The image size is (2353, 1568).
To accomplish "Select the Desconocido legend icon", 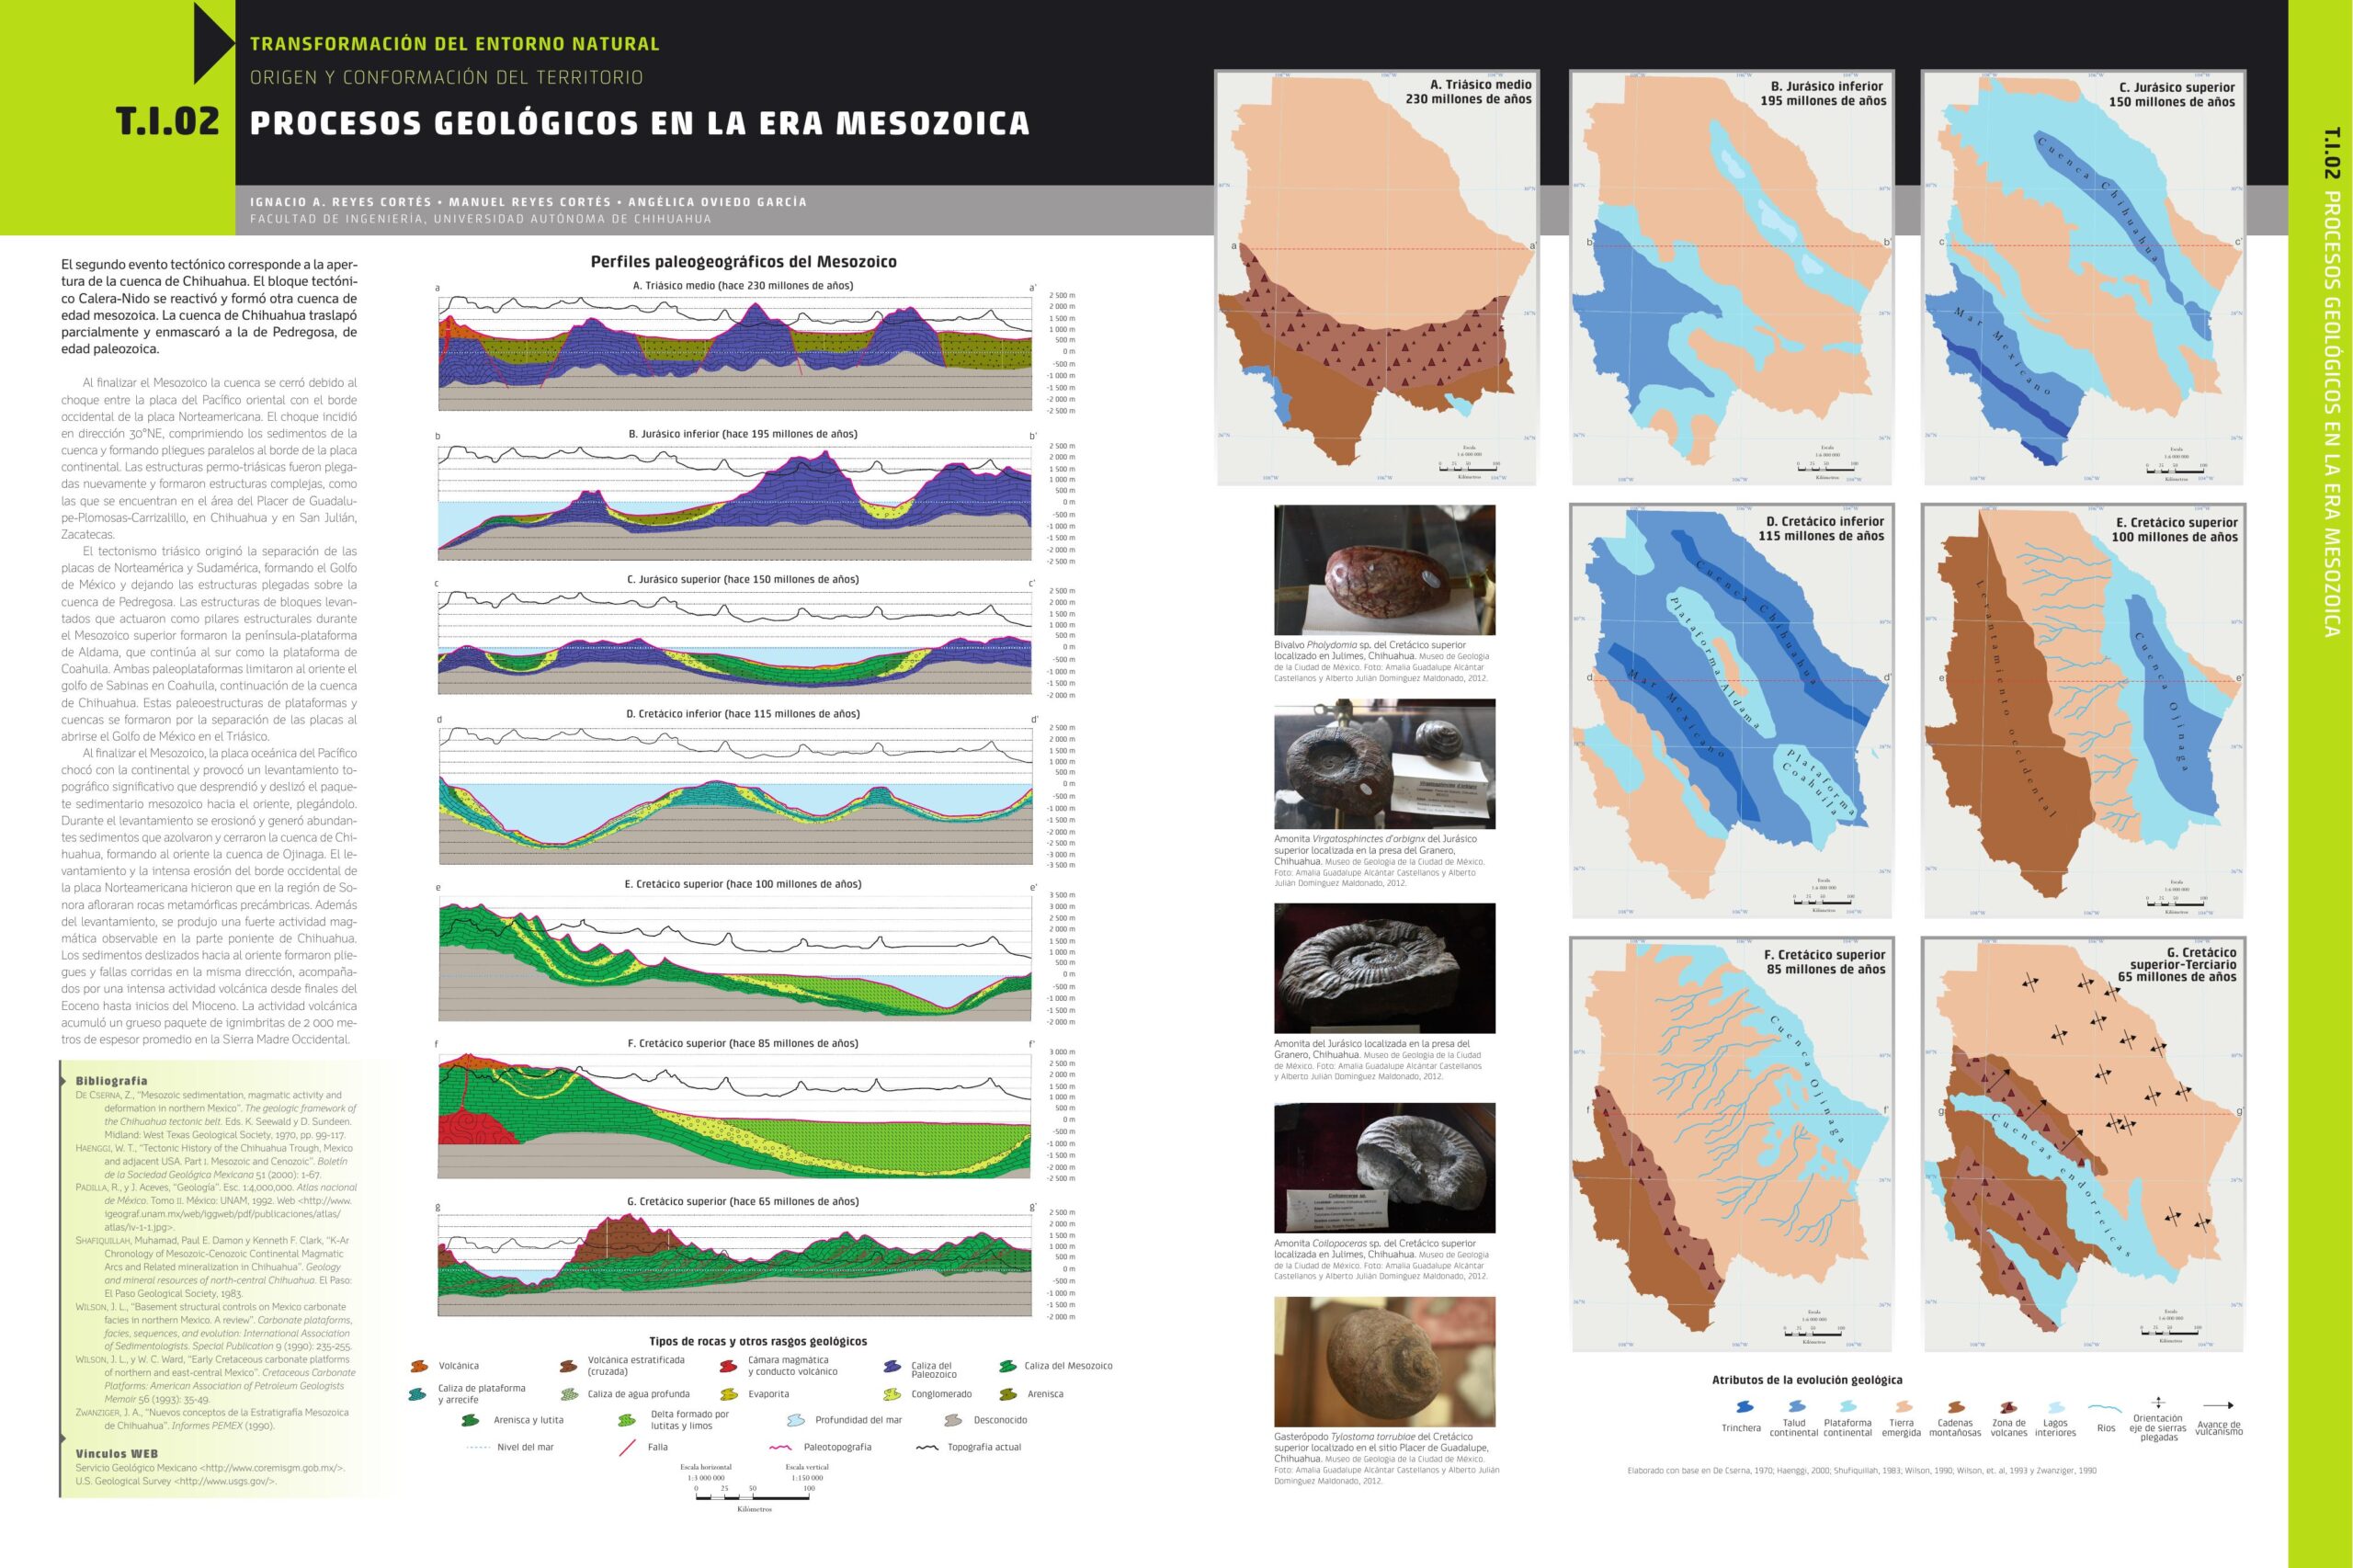I will coord(954,1420).
